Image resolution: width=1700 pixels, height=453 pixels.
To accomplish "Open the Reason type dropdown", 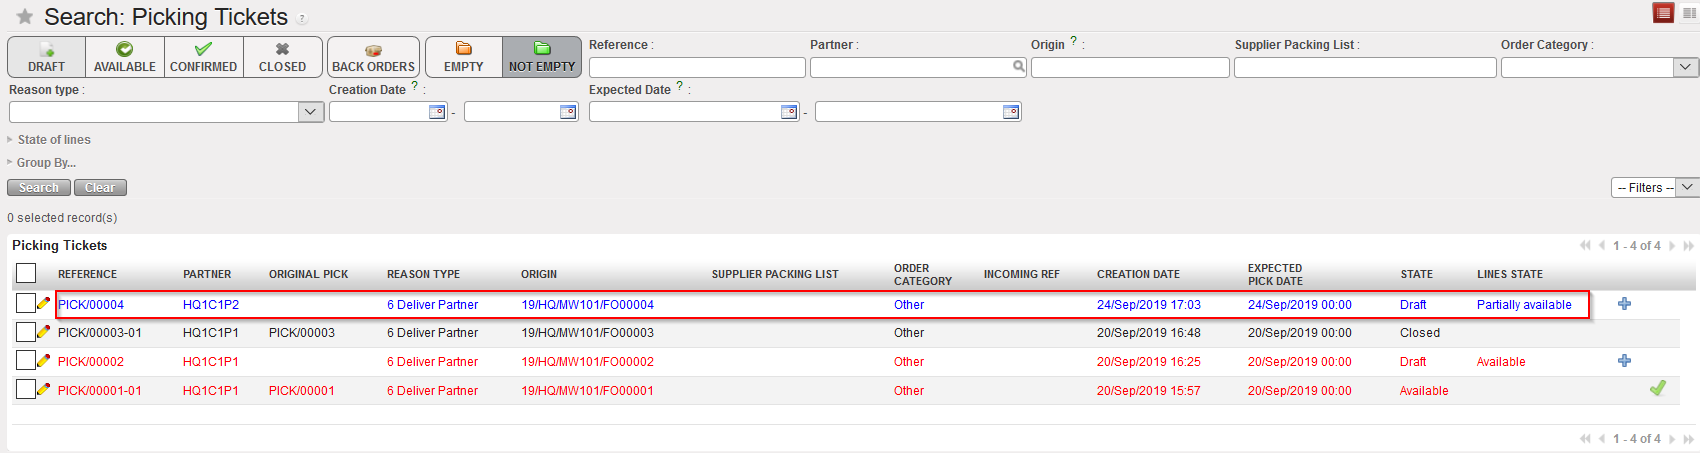I will [310, 112].
